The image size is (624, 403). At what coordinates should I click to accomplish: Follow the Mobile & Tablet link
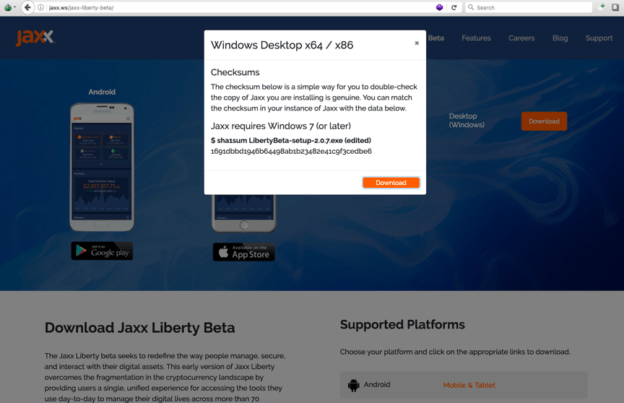[x=469, y=385]
